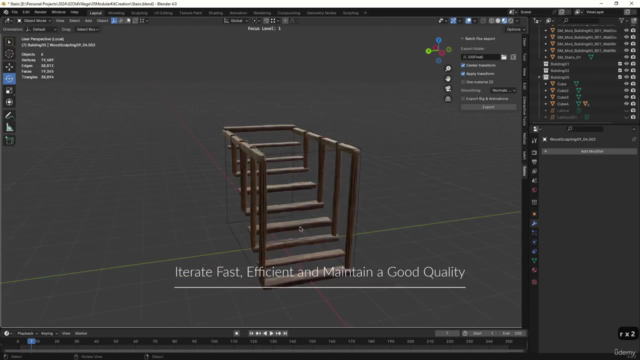Activate the Measure tool
This screenshot has height=360, width=640.
pyautogui.click(x=9, y=128)
